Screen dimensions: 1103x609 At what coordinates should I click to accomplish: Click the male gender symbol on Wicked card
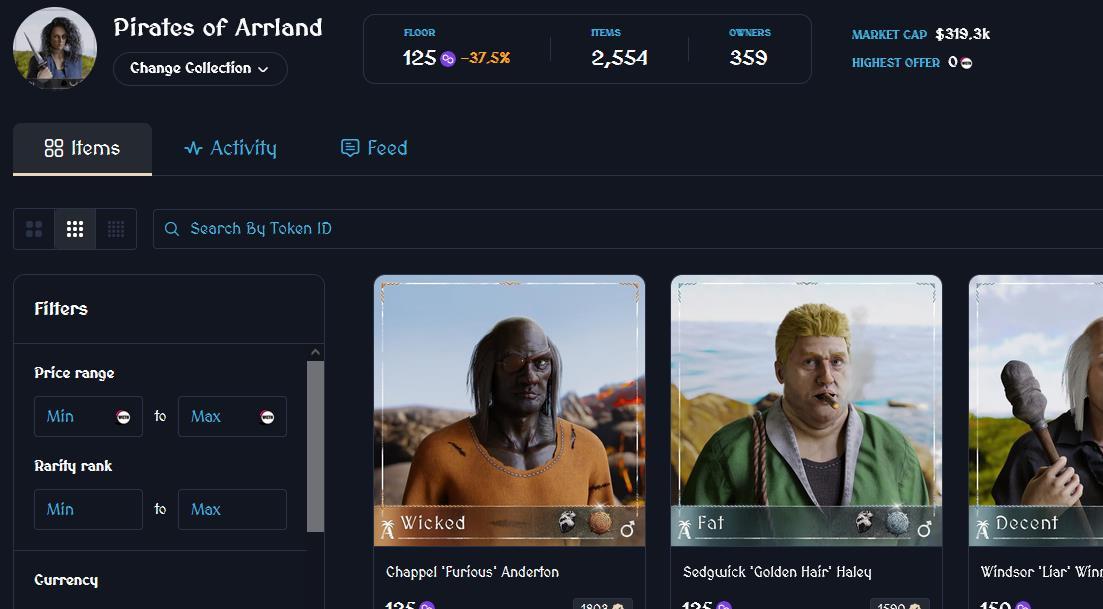tap(627, 528)
